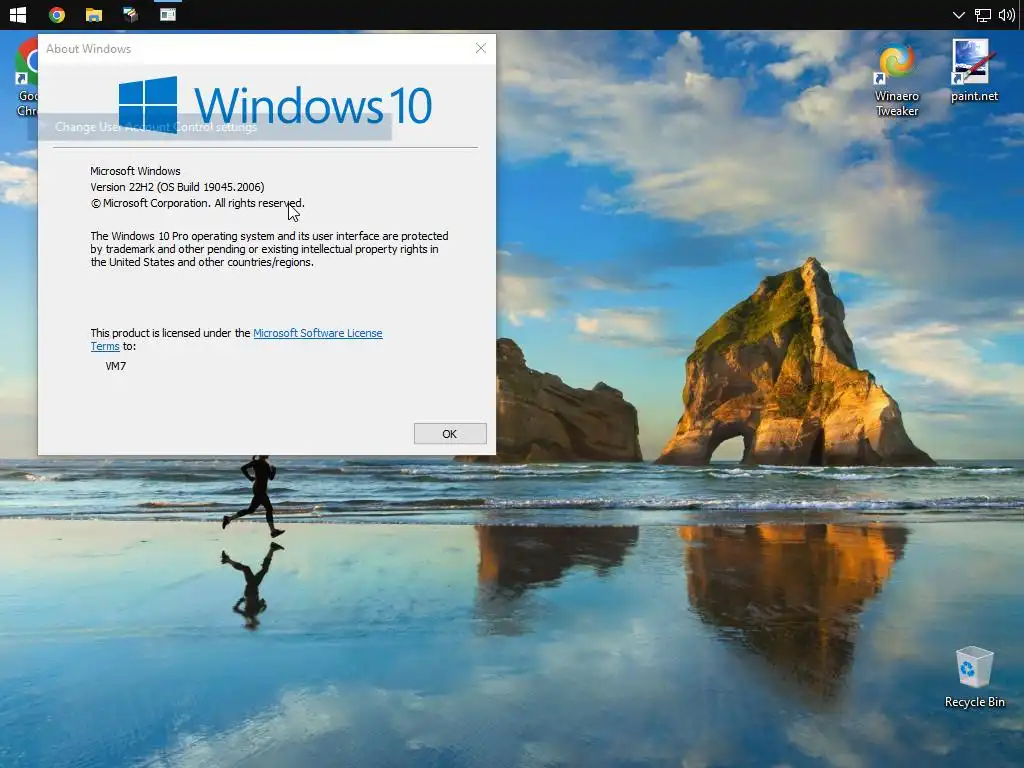This screenshot has height=768, width=1024.
Task: Click the Microsoft Corporation copyright line
Action: 197,203
